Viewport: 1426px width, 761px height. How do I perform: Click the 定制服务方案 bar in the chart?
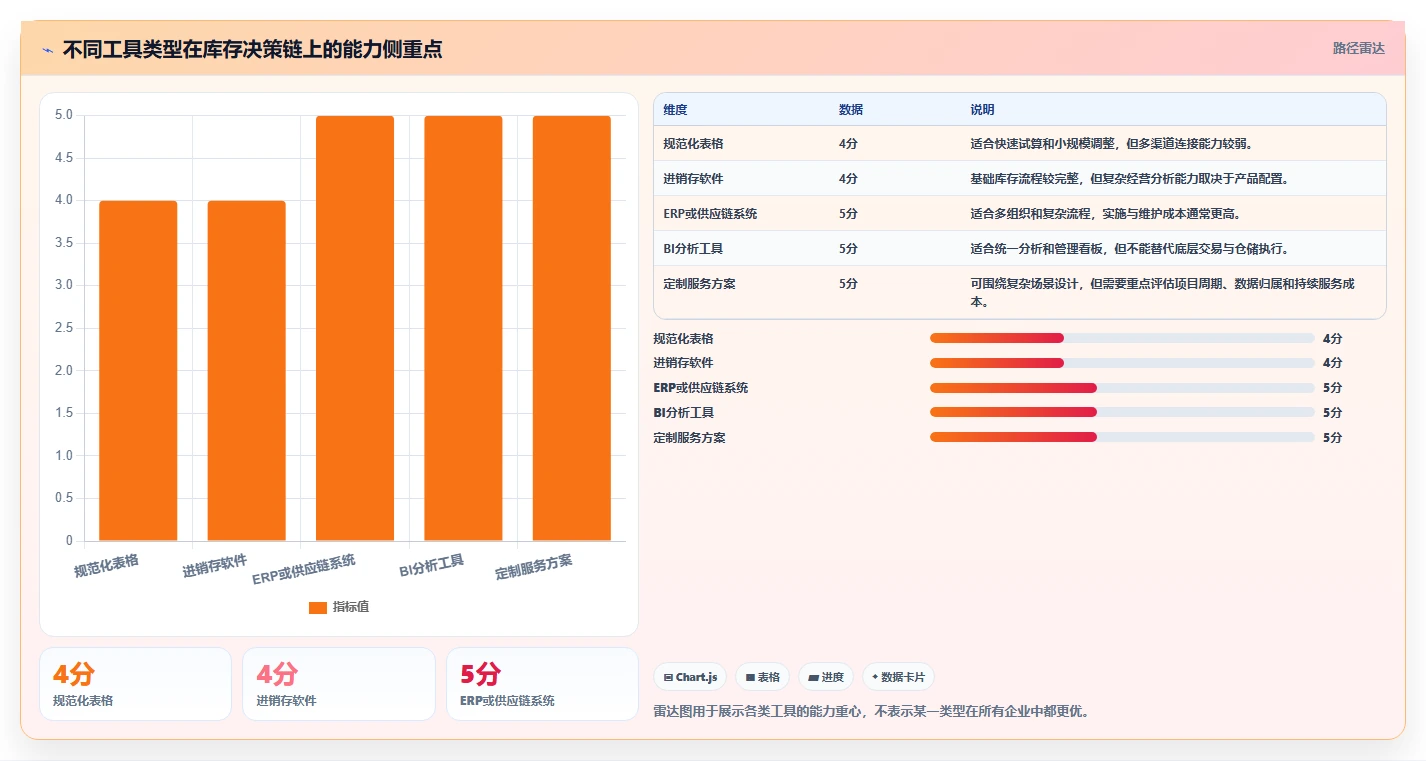point(571,328)
